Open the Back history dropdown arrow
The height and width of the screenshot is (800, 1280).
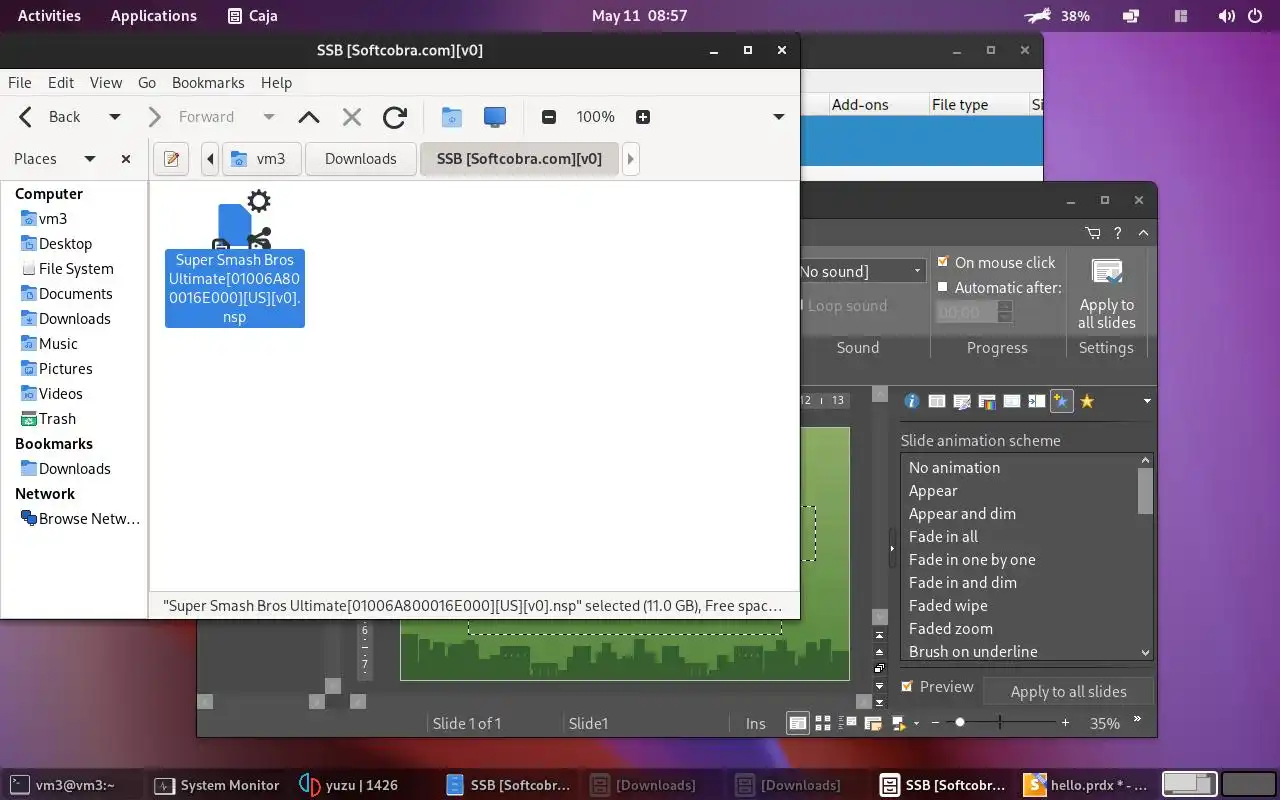[114, 117]
